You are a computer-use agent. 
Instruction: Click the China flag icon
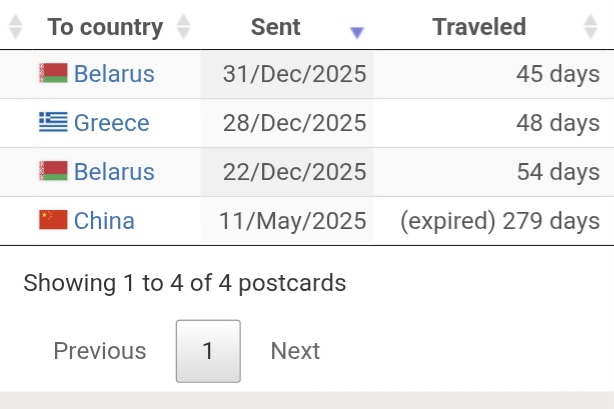pyautogui.click(x=53, y=220)
